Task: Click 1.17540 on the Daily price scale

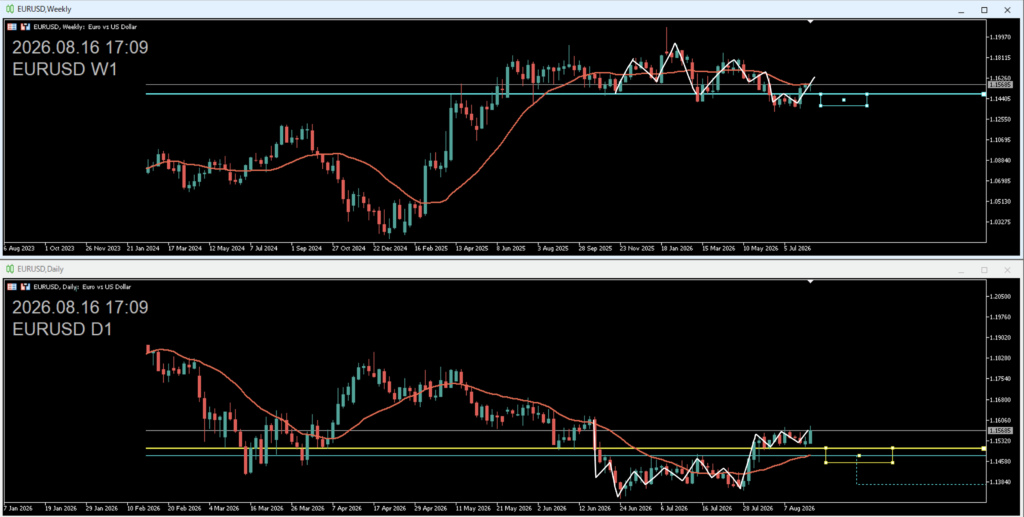Action: click(x=1001, y=379)
